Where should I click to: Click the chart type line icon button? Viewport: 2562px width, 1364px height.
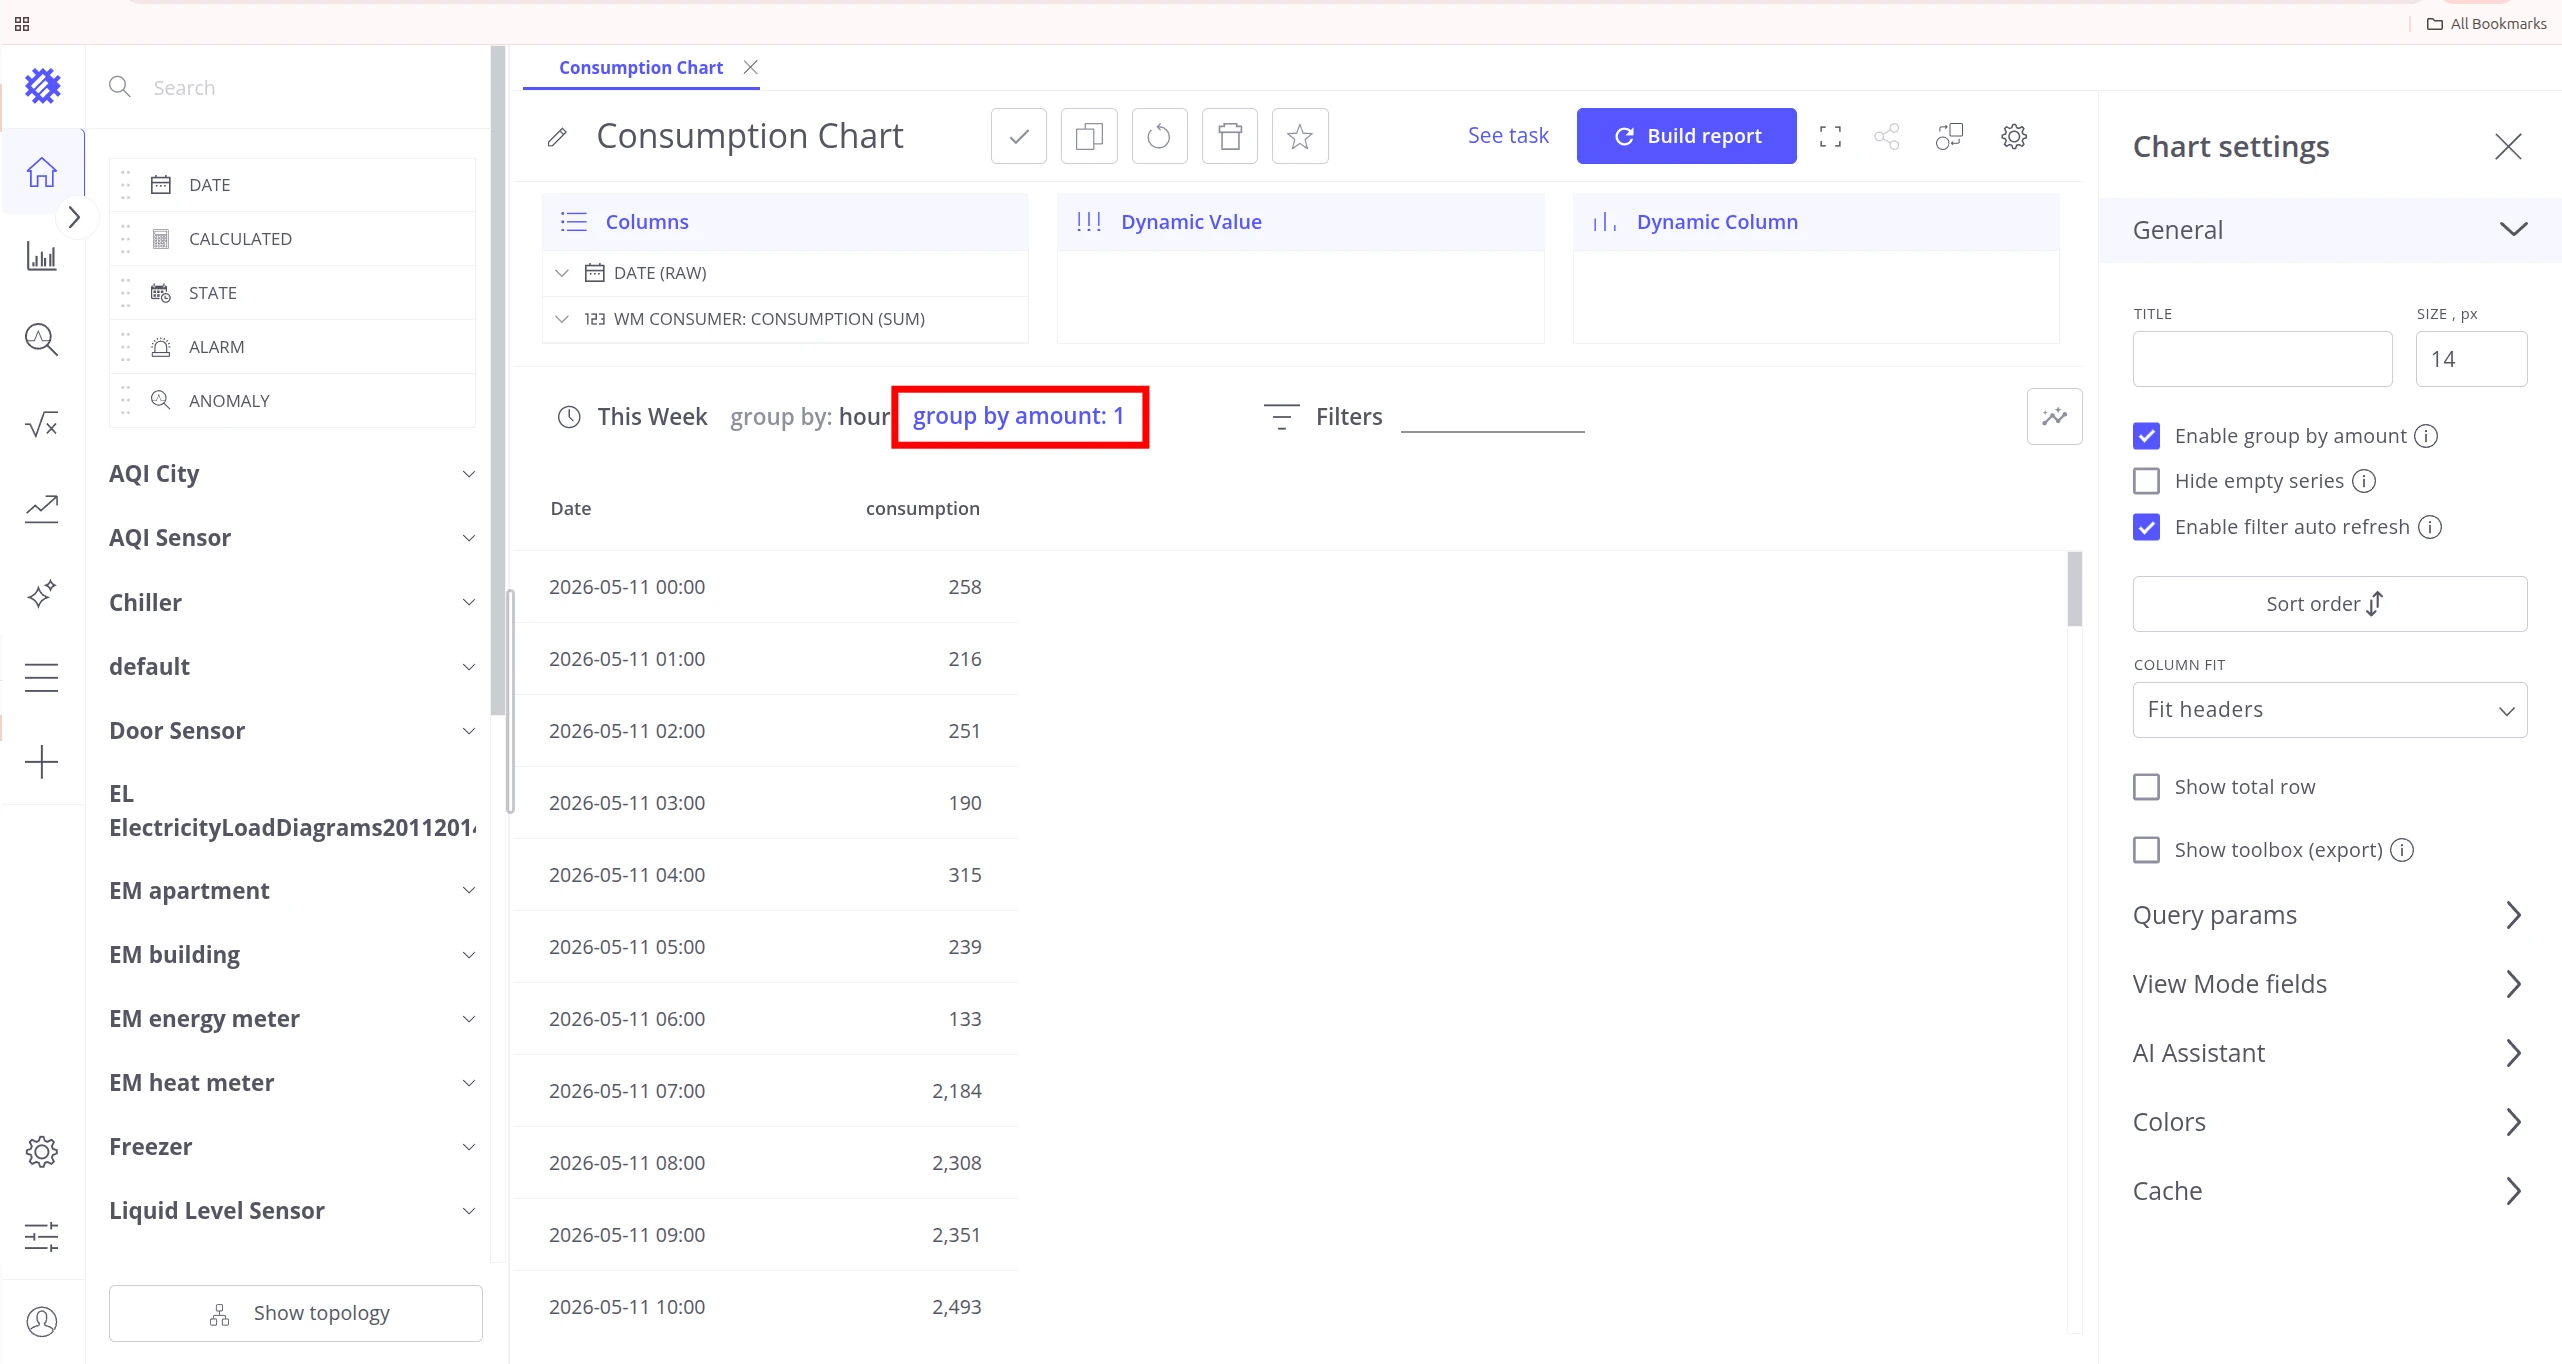coord(2054,416)
